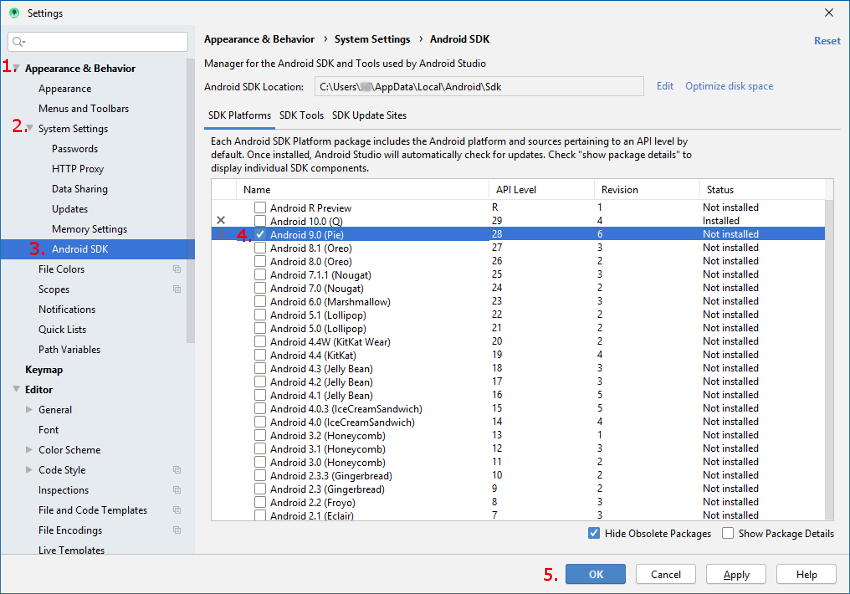Check the Android 4.4 (KitKat) checkbox
The height and width of the screenshot is (594, 850).
tap(260, 355)
